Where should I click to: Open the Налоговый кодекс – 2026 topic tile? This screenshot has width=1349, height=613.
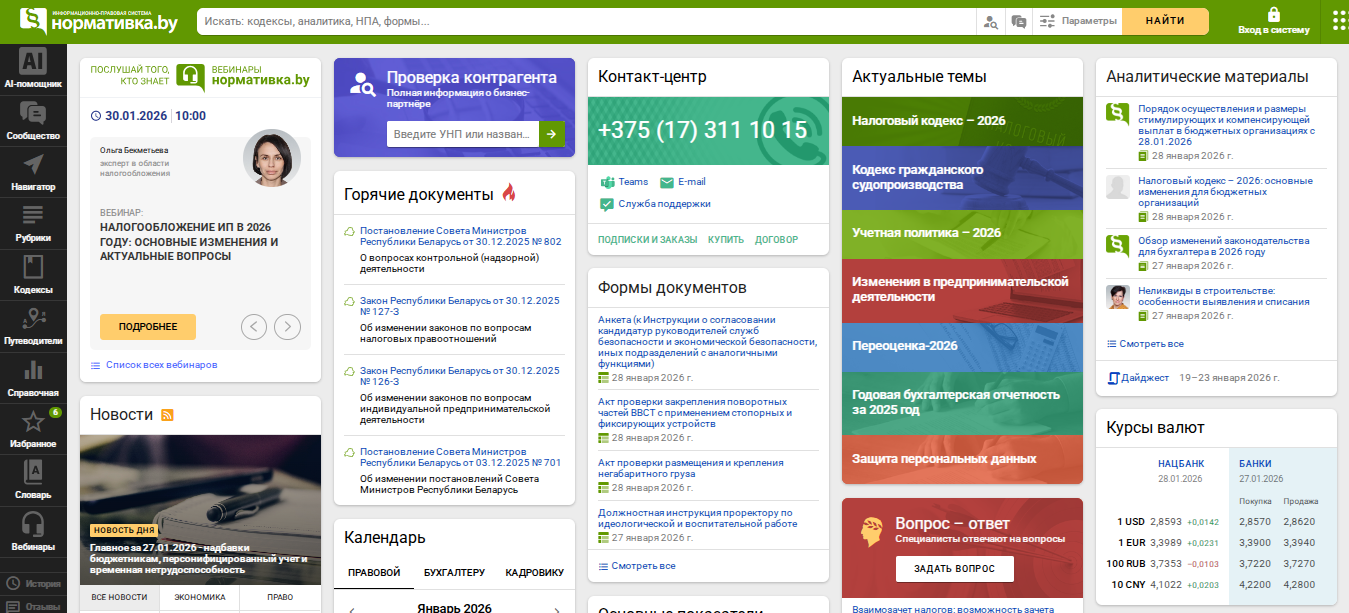(962, 121)
